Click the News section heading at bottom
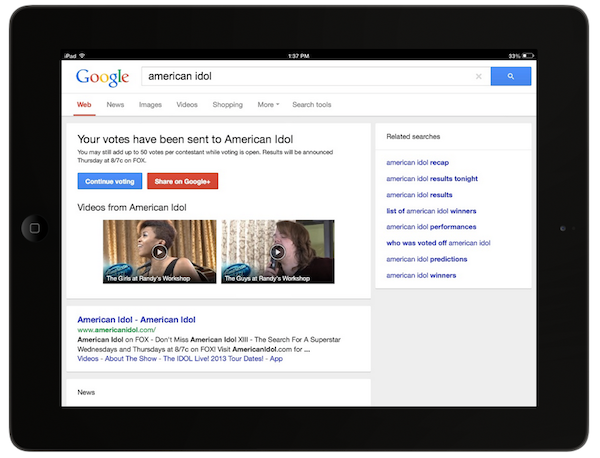 86,392
